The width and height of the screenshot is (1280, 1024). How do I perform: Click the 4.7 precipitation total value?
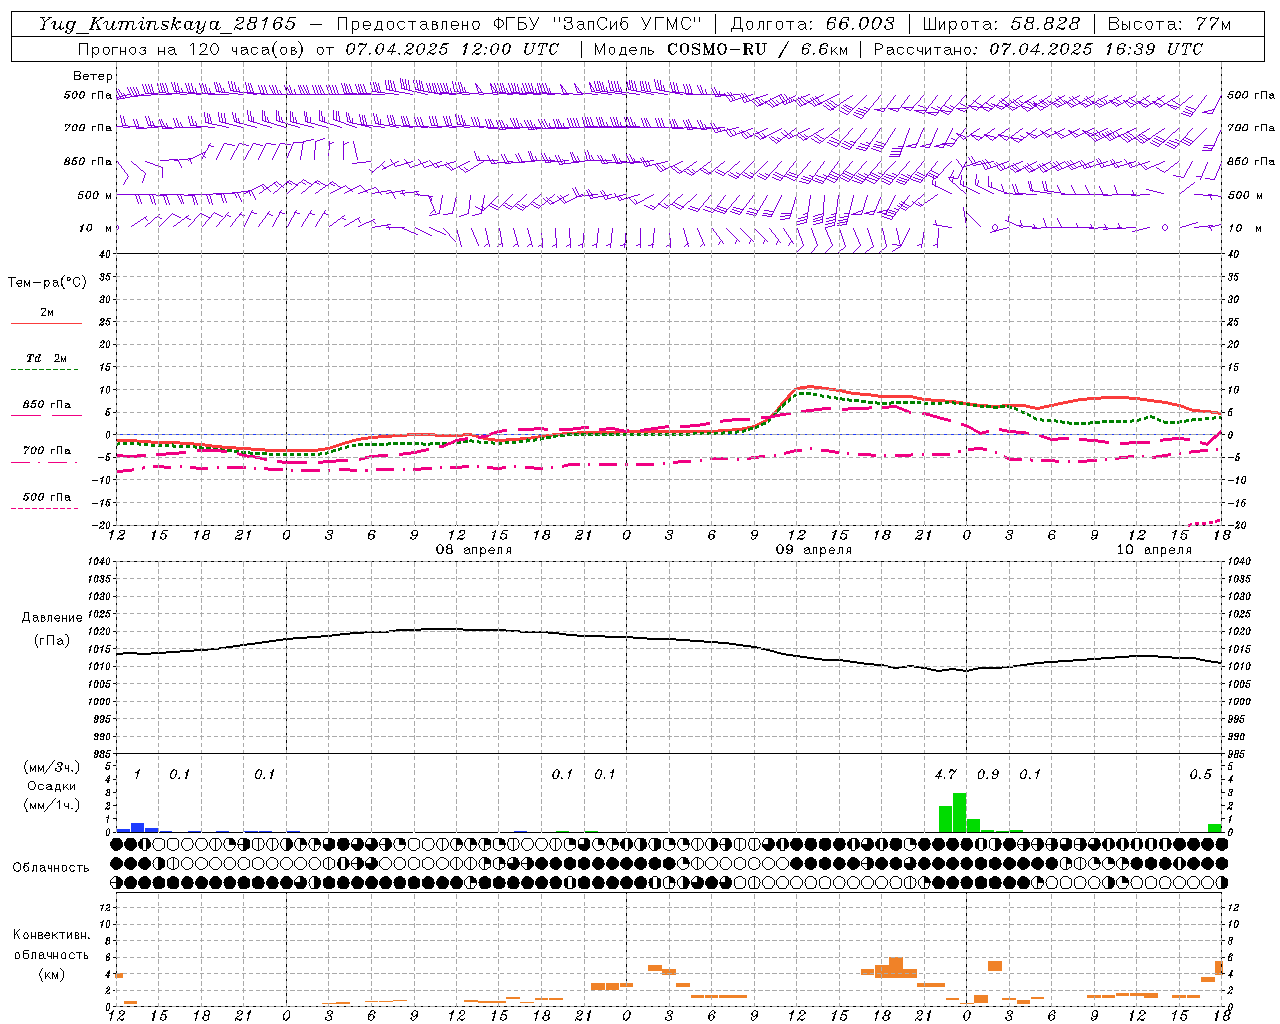946,775
